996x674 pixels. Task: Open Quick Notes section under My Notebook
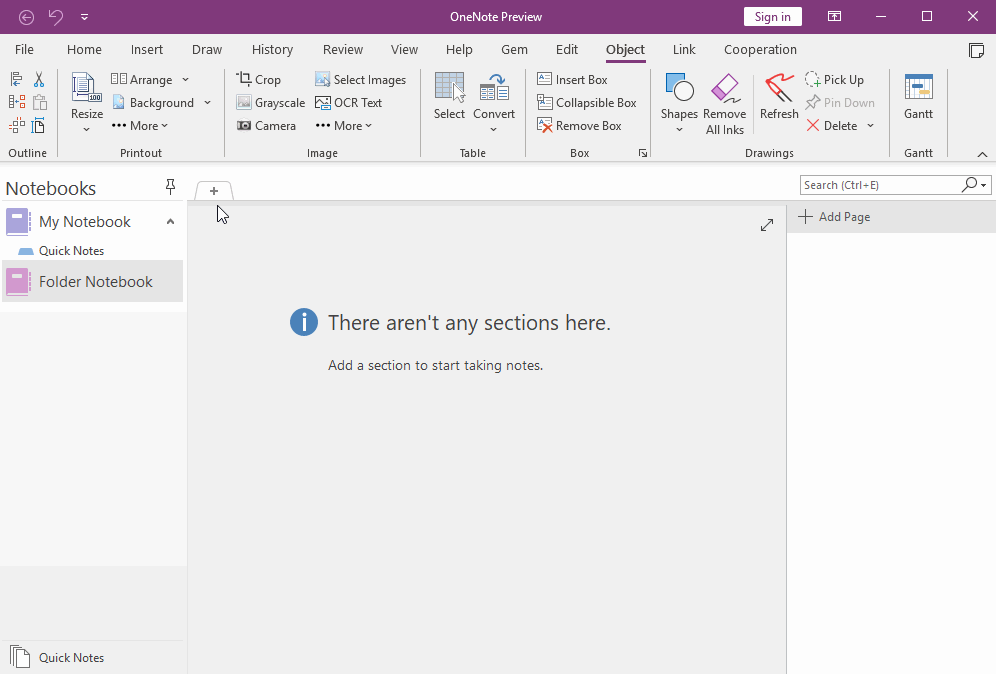[71, 250]
